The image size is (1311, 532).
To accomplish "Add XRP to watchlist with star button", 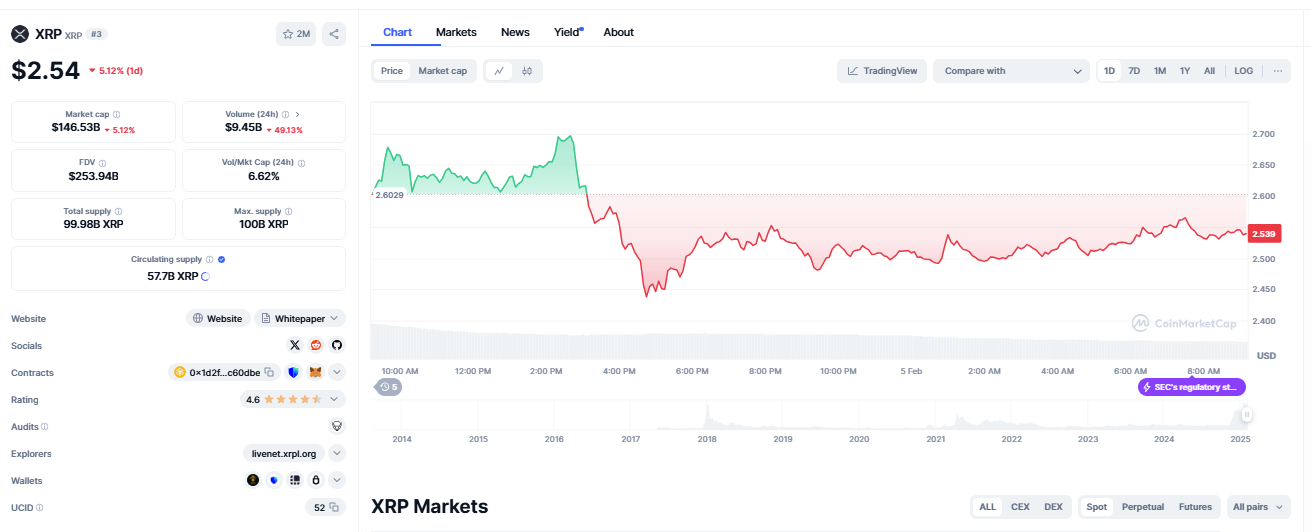I will [296, 34].
